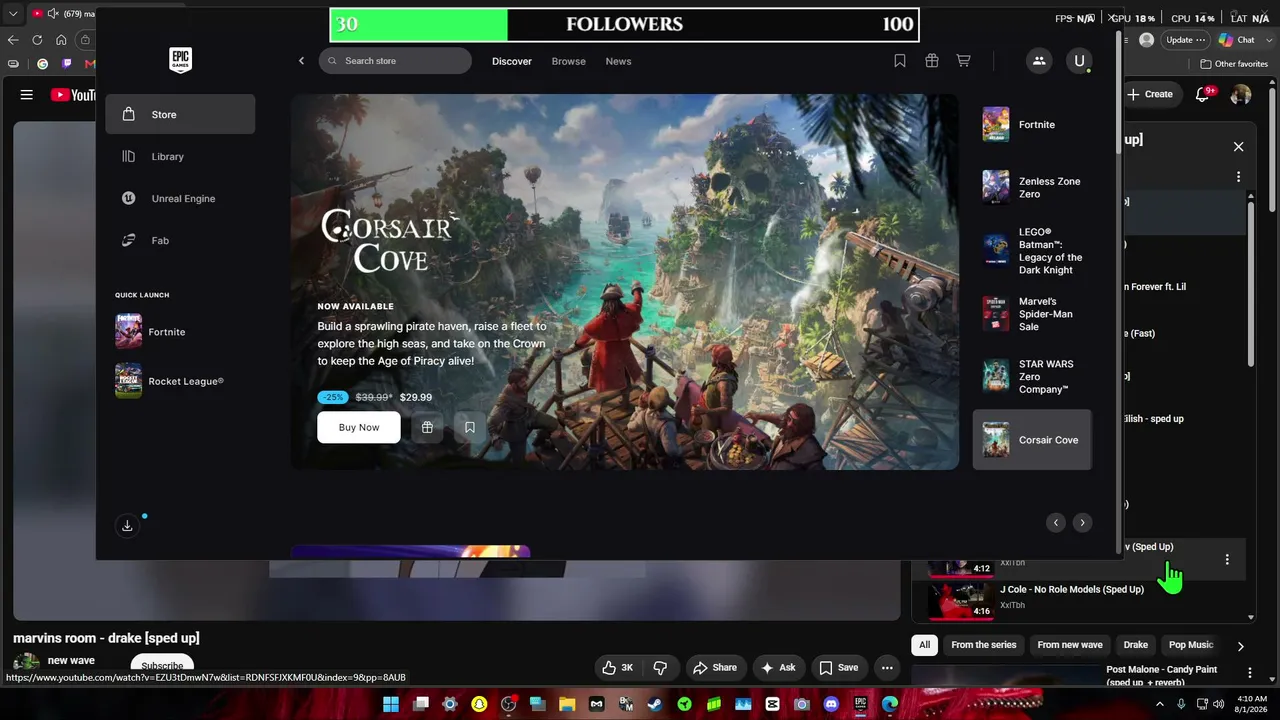Gift Corsair Cove using the gift button
The height and width of the screenshot is (720, 1280).
[427, 427]
